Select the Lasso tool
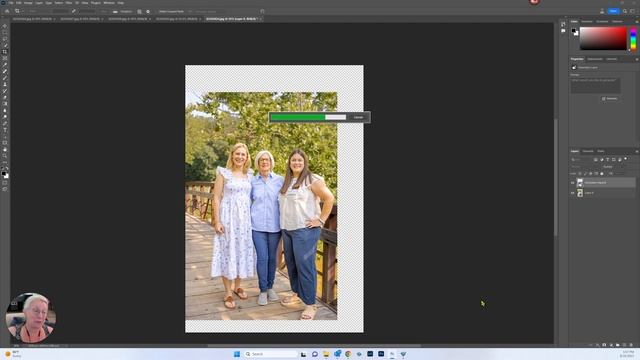 point(5,39)
